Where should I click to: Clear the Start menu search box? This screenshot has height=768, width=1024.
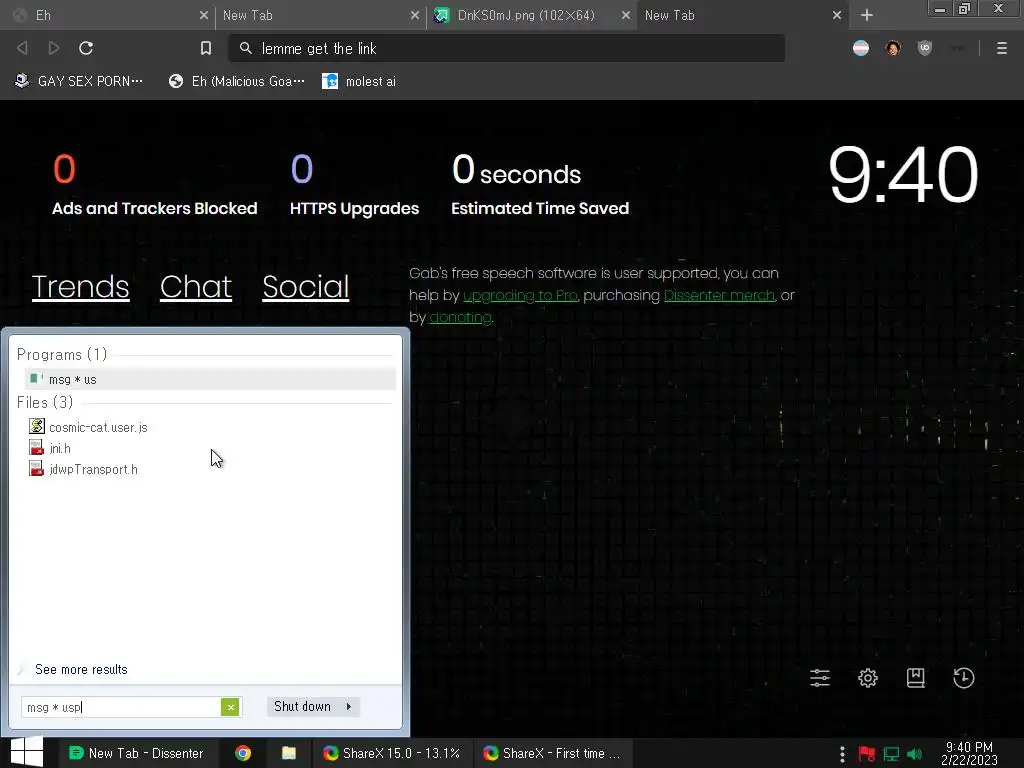click(230, 707)
